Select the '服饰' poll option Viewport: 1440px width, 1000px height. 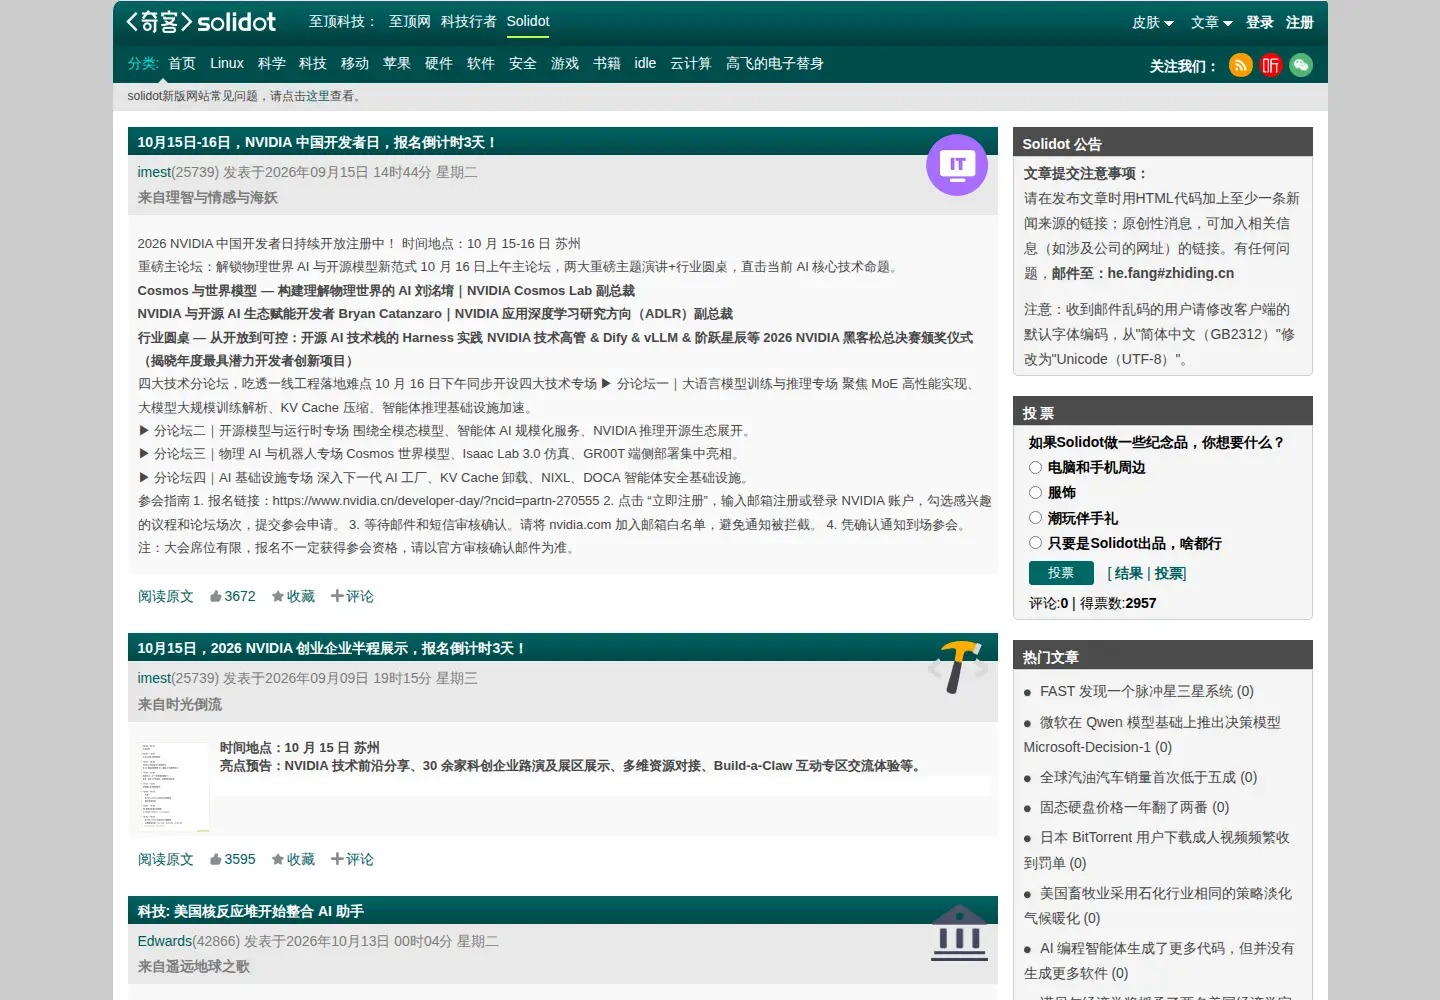[1035, 492]
